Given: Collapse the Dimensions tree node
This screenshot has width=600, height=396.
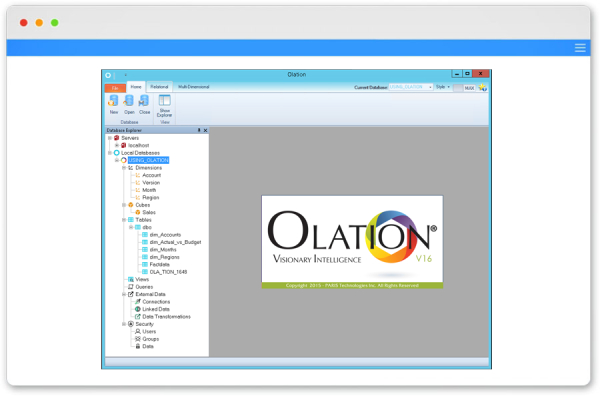Looking at the screenshot, I should coord(124,168).
